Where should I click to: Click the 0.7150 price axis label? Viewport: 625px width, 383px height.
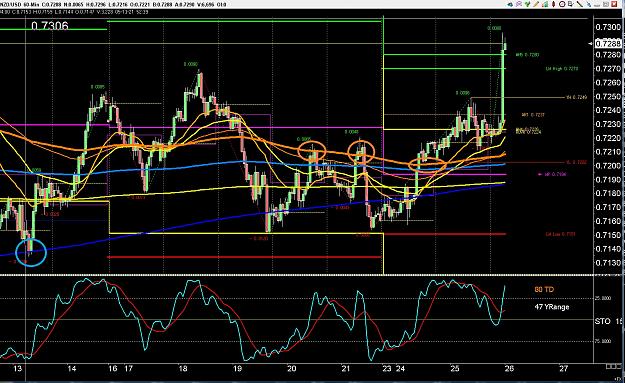click(608, 235)
